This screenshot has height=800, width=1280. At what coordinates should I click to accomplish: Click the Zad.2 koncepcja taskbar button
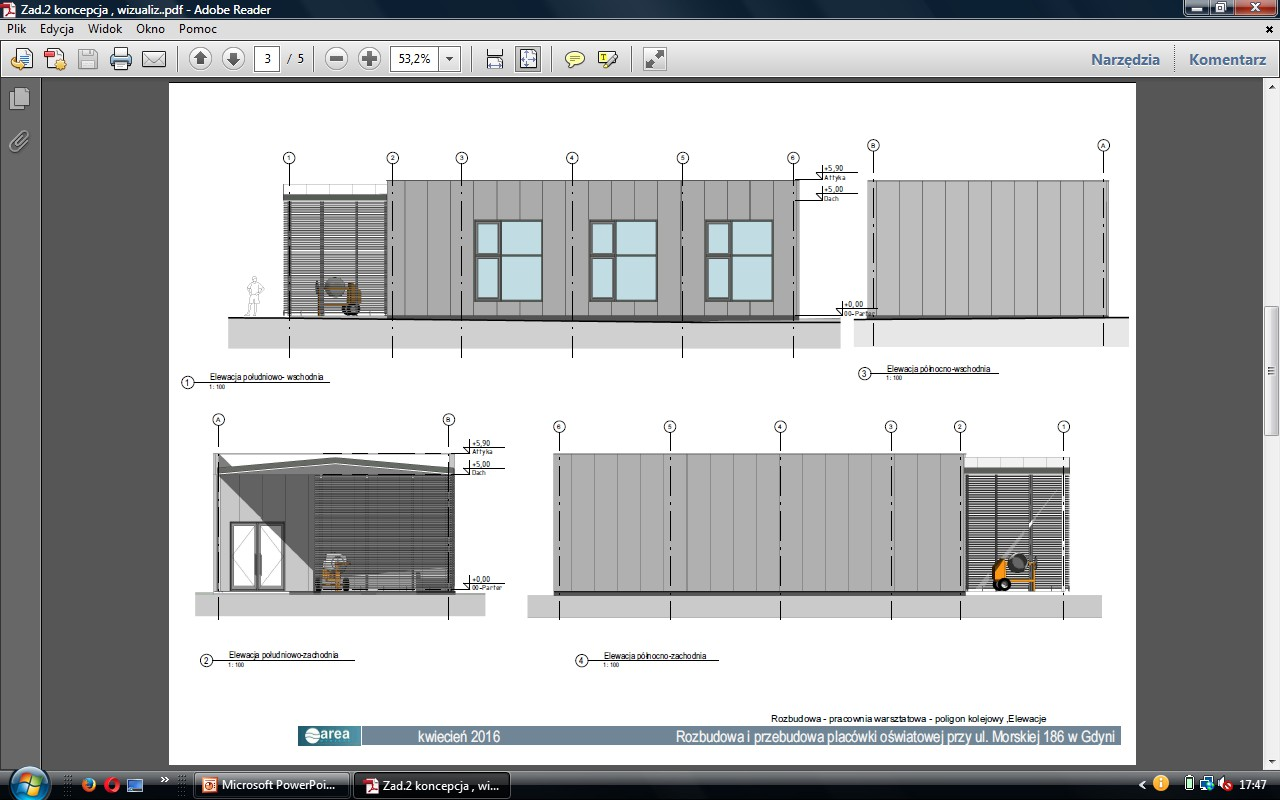click(433, 785)
